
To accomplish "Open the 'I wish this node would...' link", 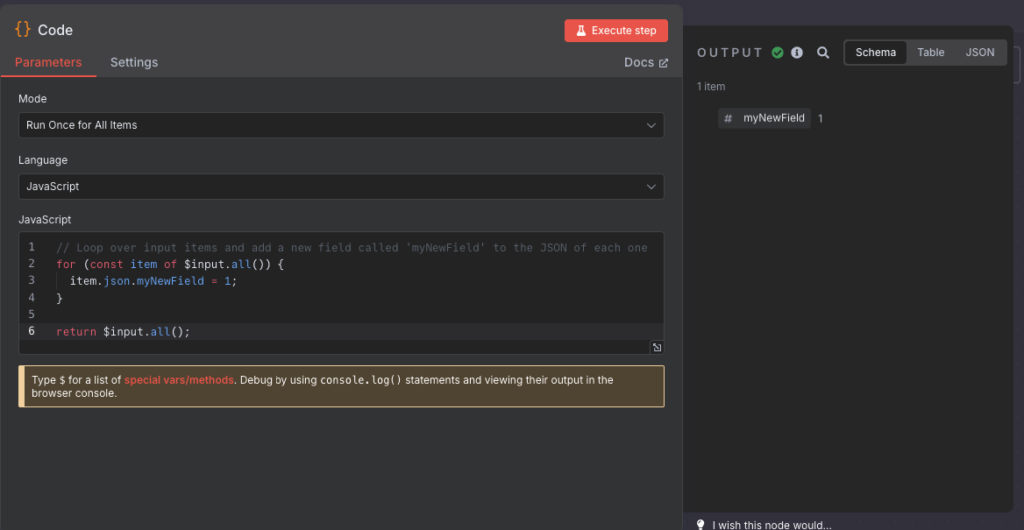I will [x=771, y=524].
